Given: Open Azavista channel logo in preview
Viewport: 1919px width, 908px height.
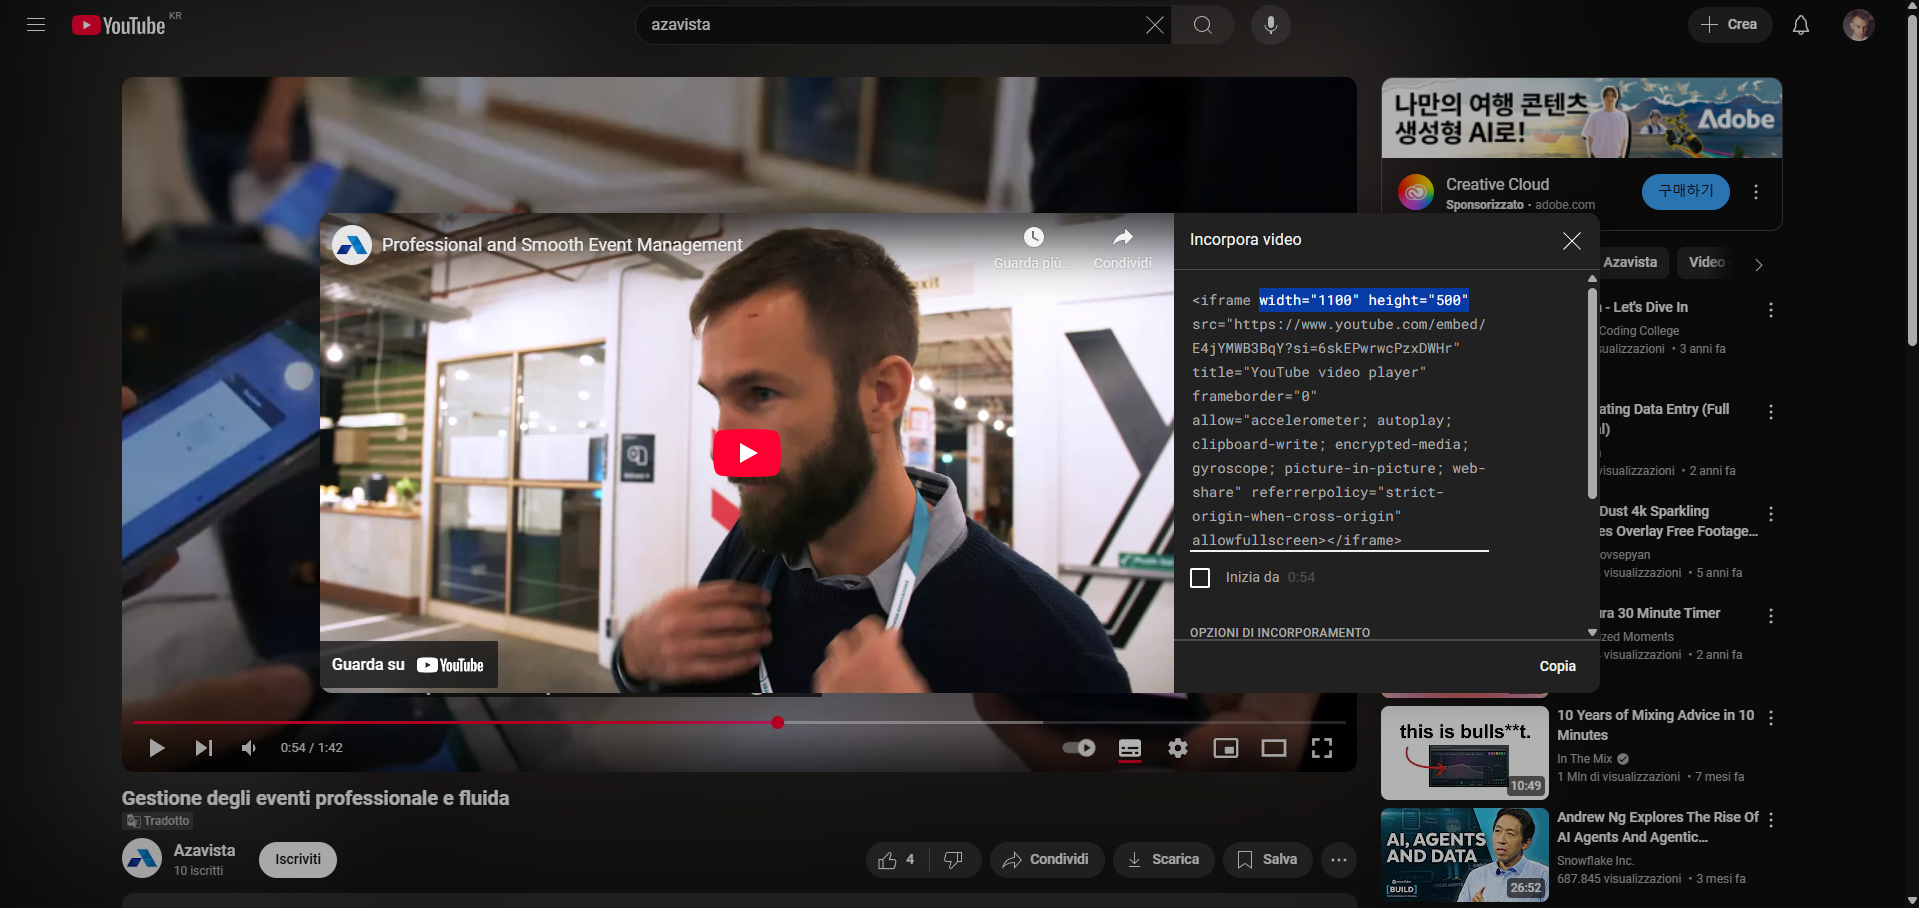Looking at the screenshot, I should tap(352, 245).
